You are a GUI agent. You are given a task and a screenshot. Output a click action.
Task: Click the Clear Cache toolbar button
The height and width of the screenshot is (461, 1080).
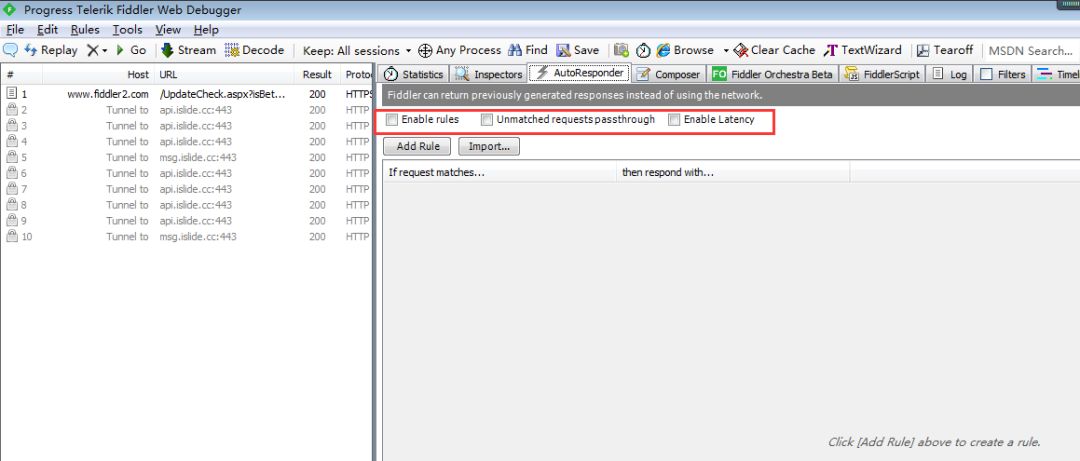tap(774, 50)
